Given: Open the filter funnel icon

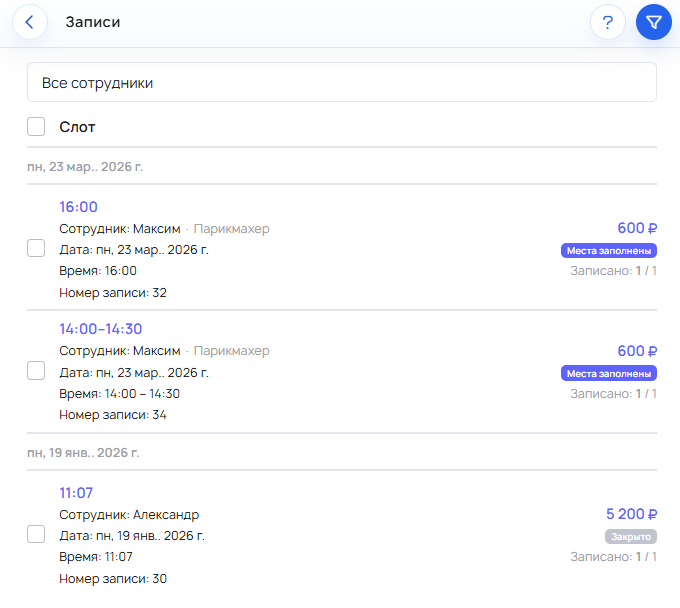Looking at the screenshot, I should click(653, 22).
